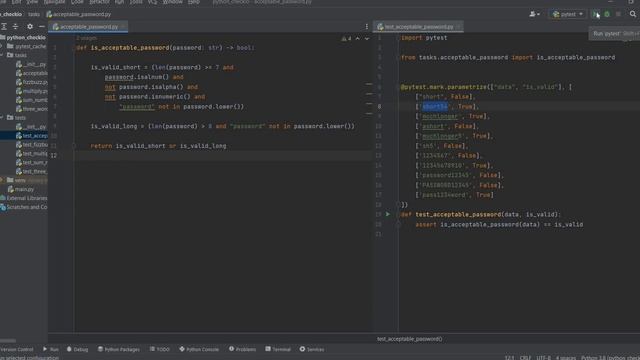
Task: Go to previous highlighted error arrow
Action: coord(358,38)
